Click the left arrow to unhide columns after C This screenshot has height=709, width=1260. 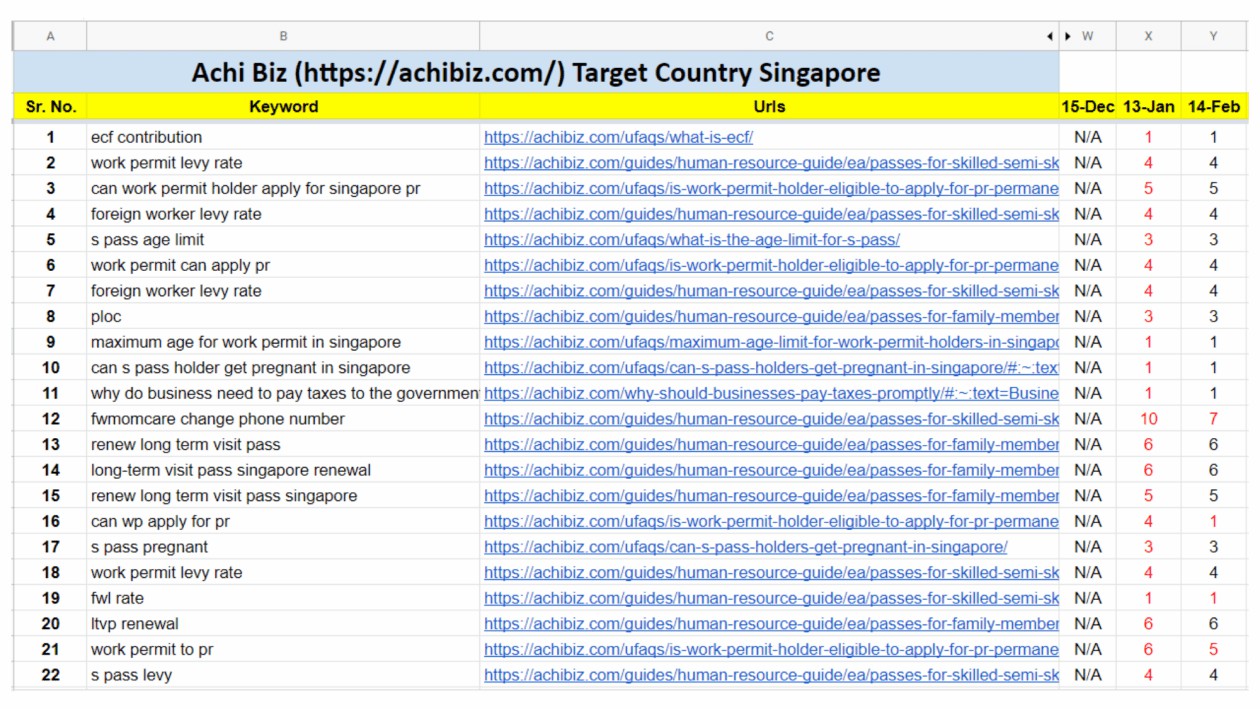(1050, 36)
